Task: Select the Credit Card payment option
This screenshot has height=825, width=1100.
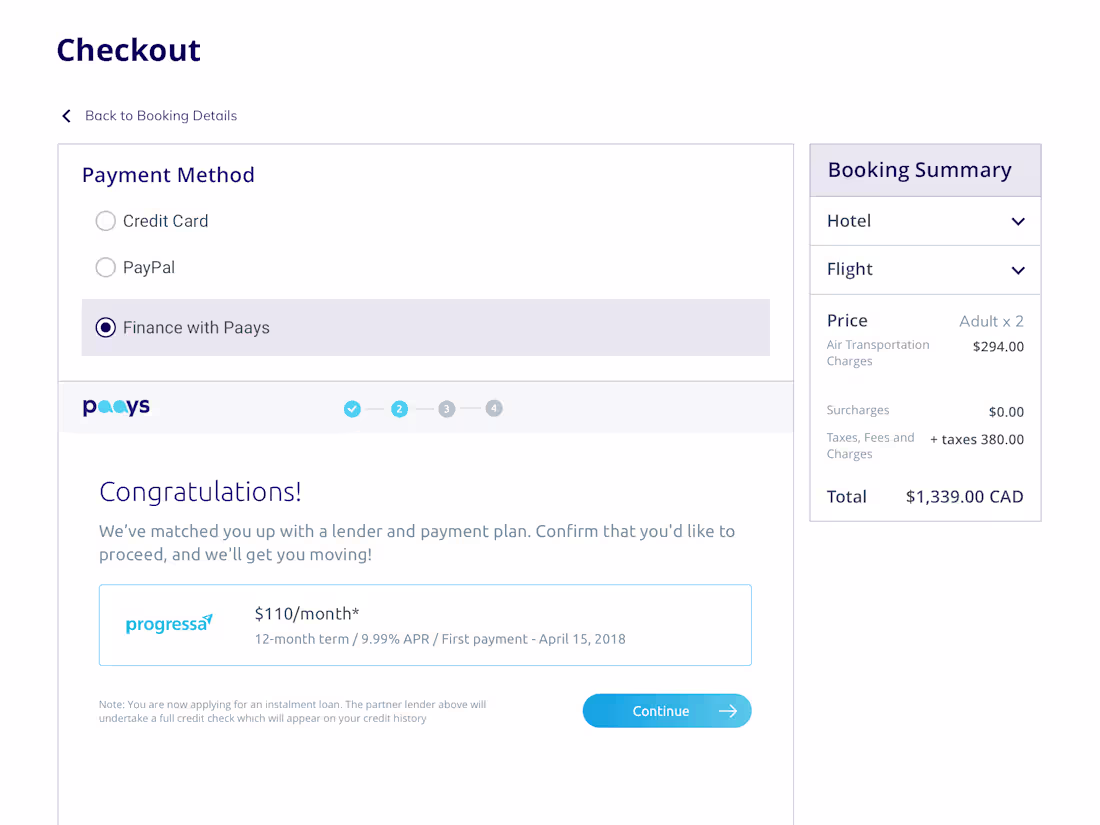Action: [x=105, y=221]
